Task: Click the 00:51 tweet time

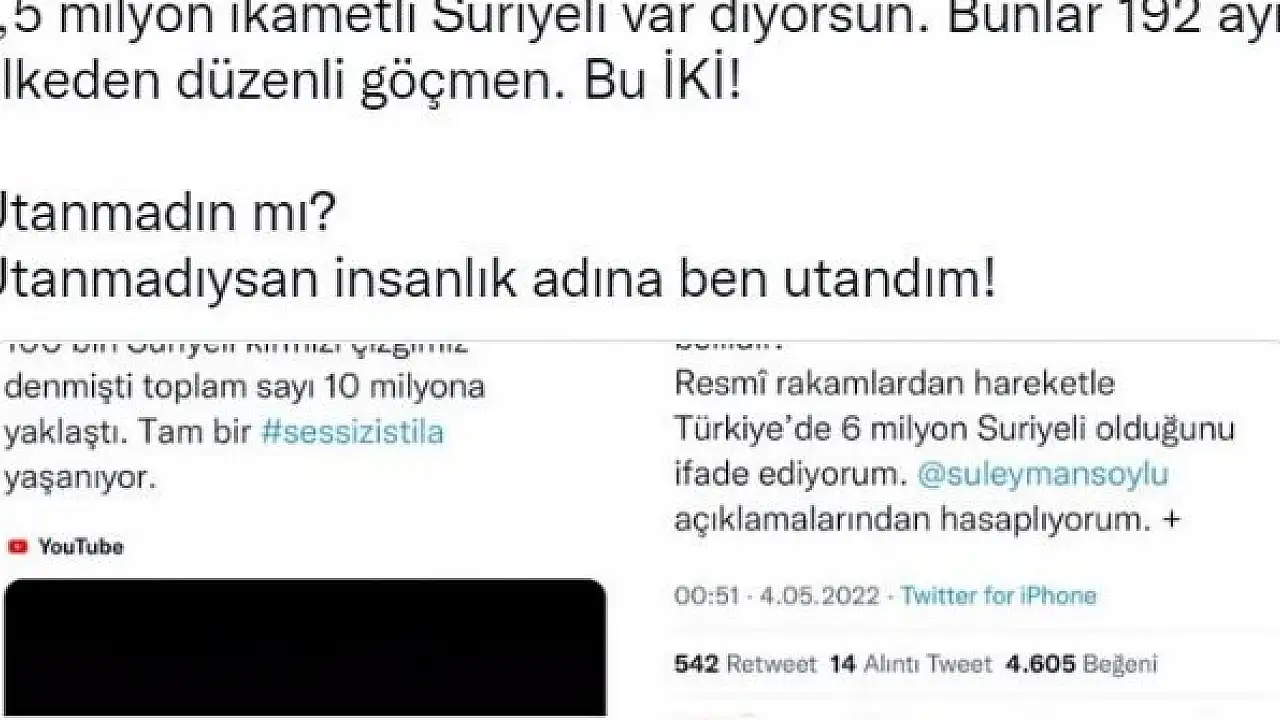Action: [706, 596]
